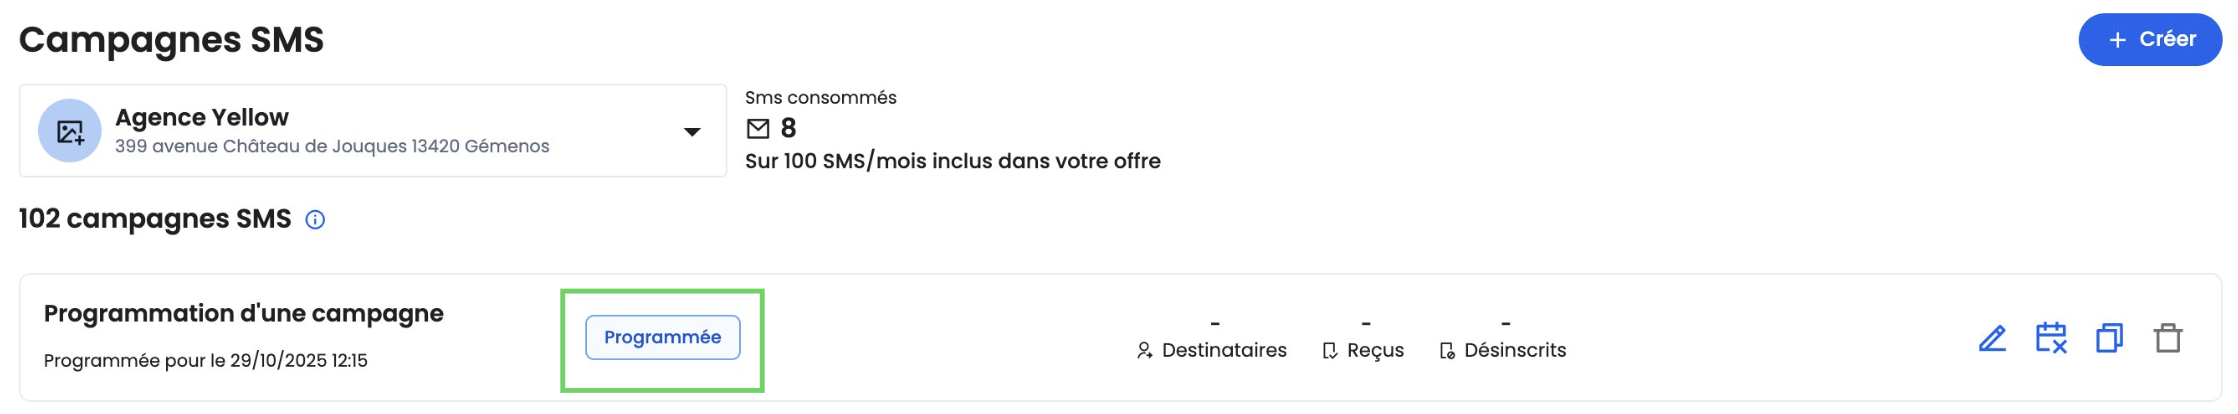Image resolution: width=2238 pixels, height=414 pixels.
Task: Click the Reçus received icon
Action: point(1329,351)
